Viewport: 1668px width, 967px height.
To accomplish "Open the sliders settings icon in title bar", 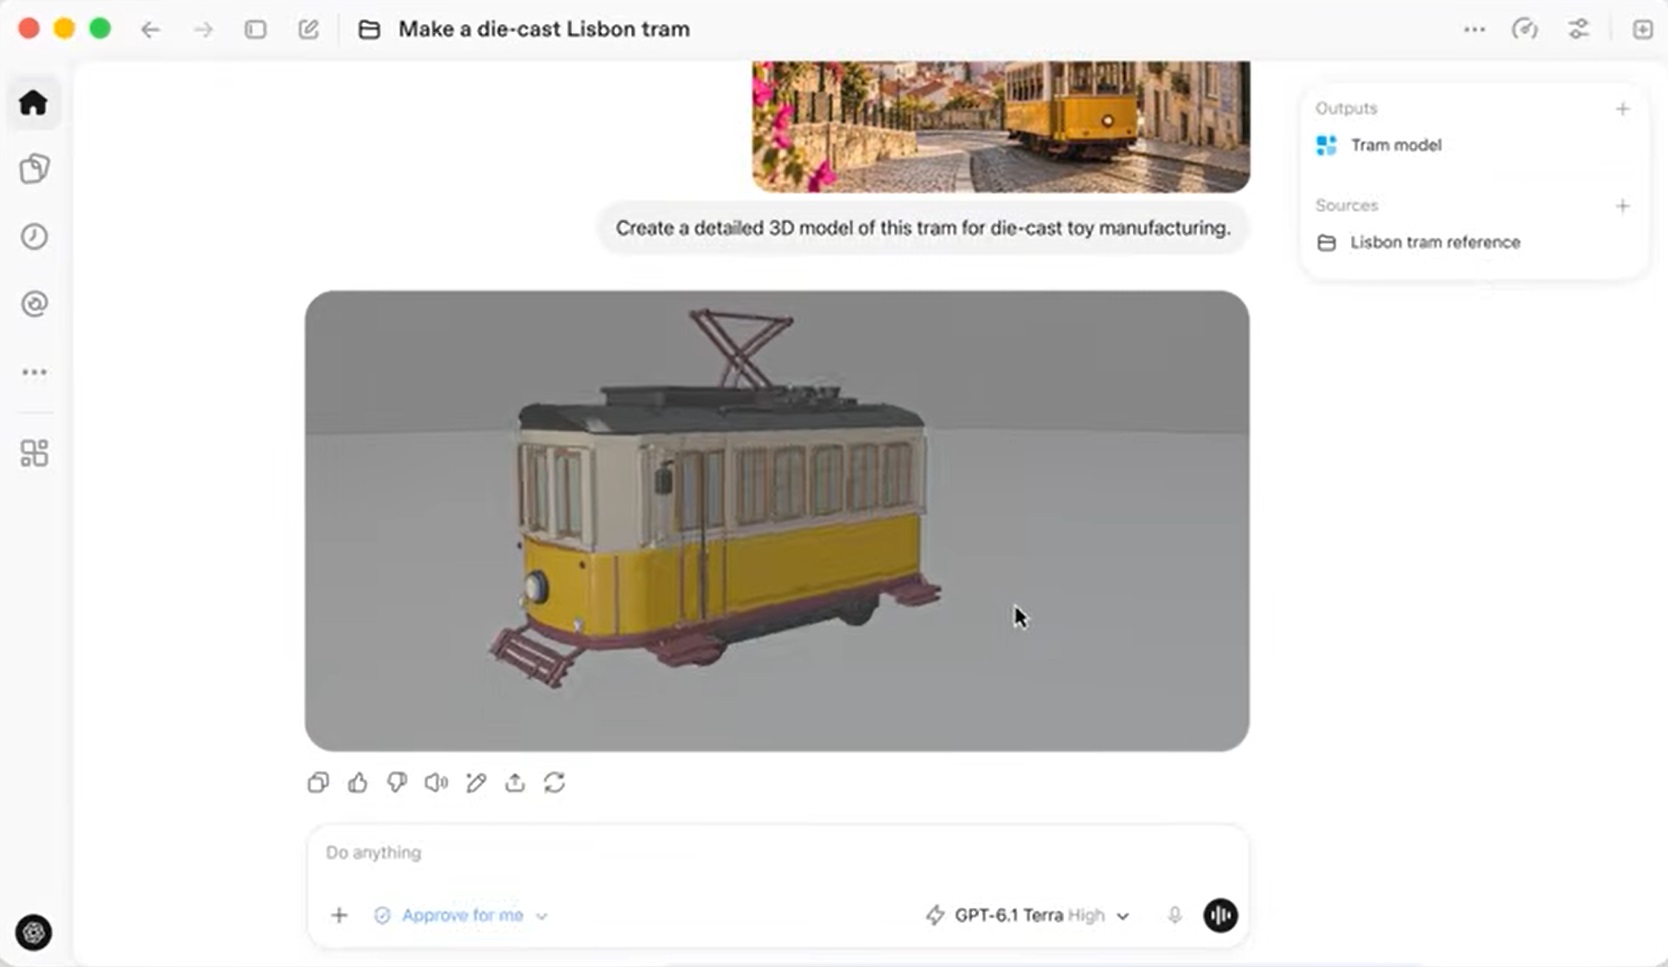I will (x=1578, y=29).
